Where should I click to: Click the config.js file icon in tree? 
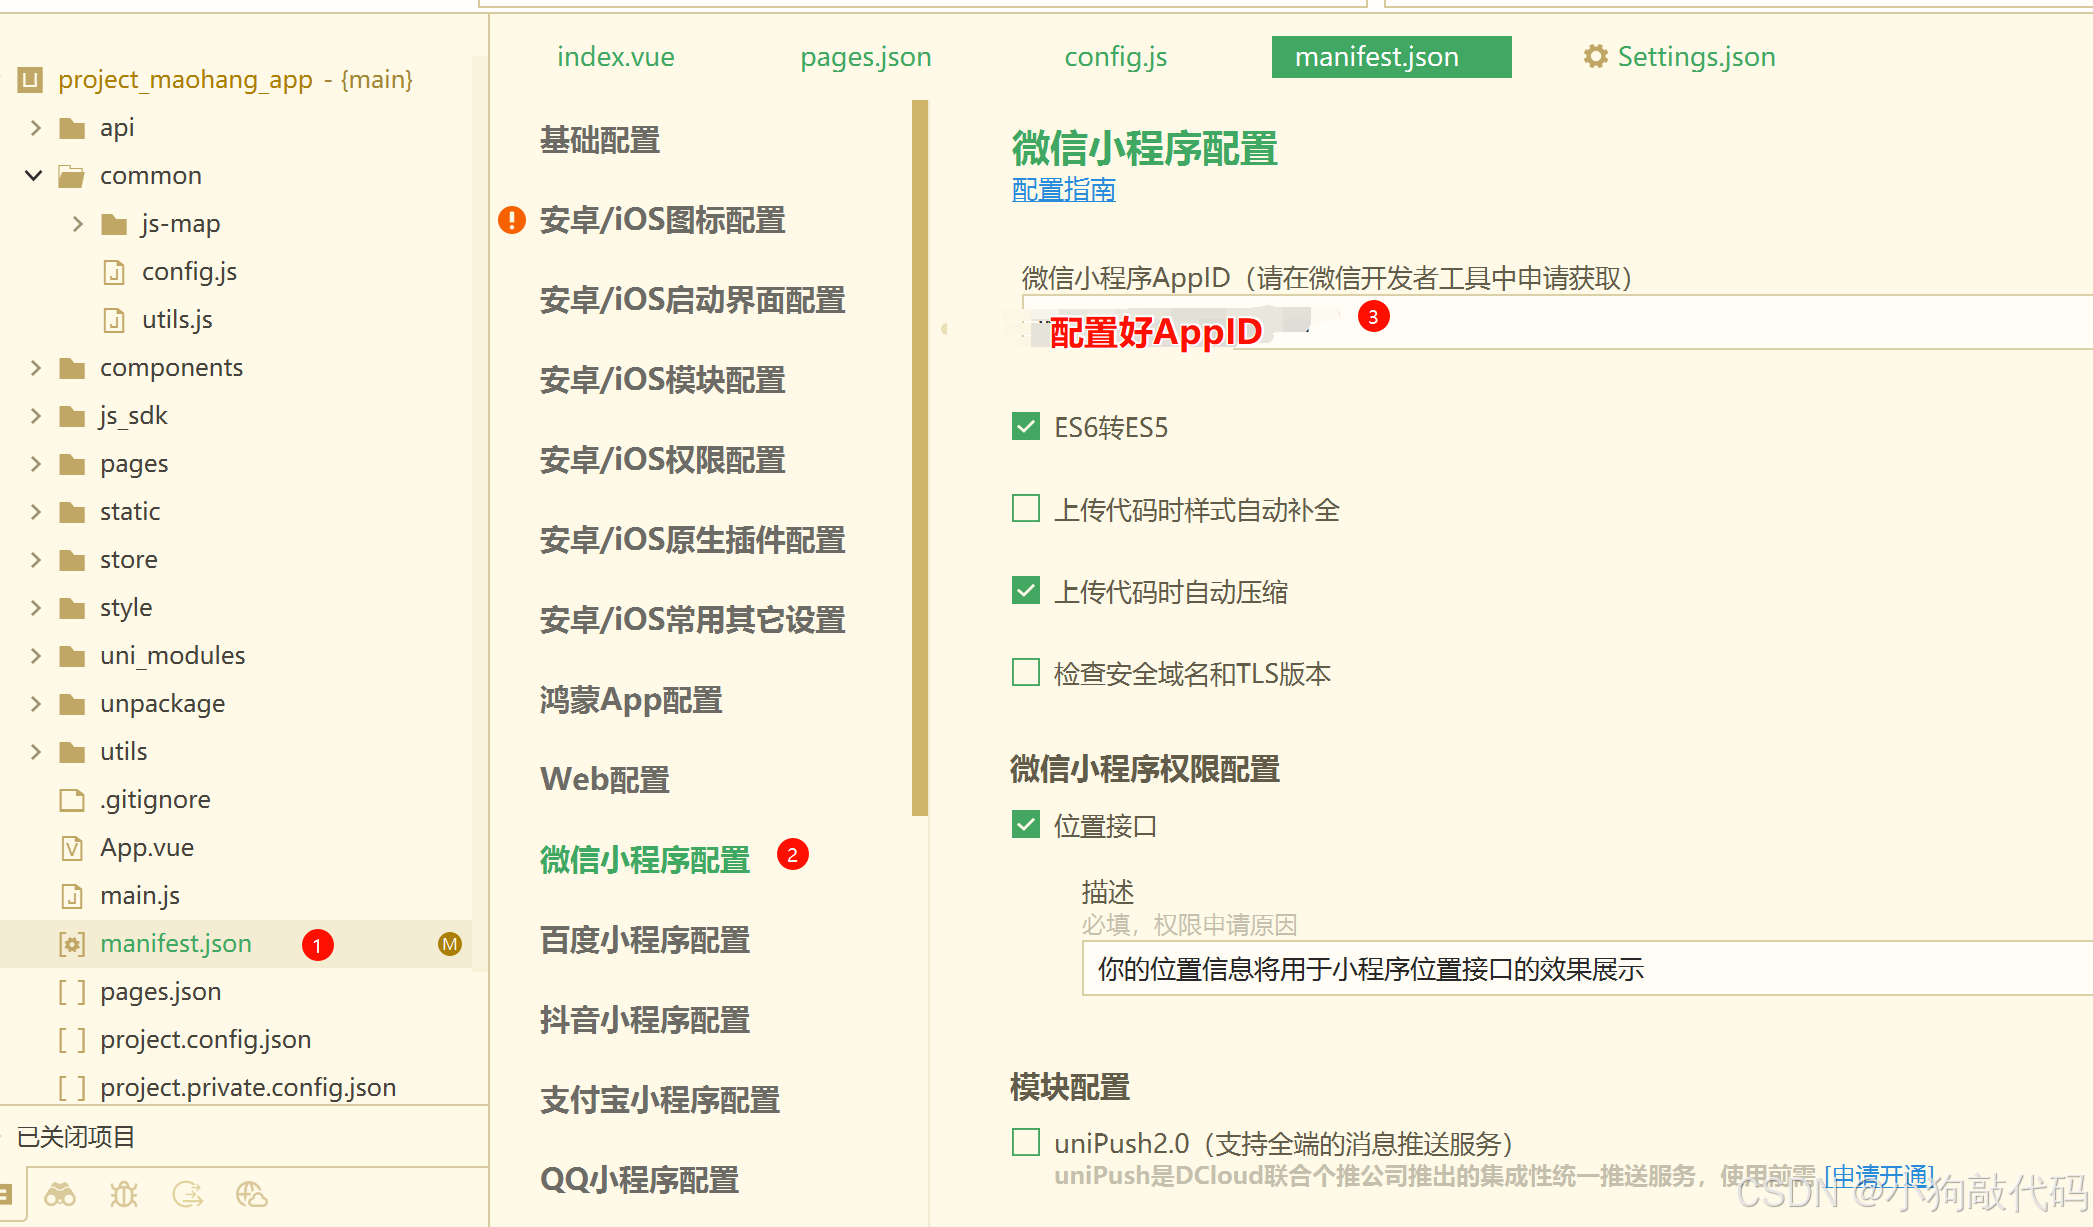[x=114, y=272]
